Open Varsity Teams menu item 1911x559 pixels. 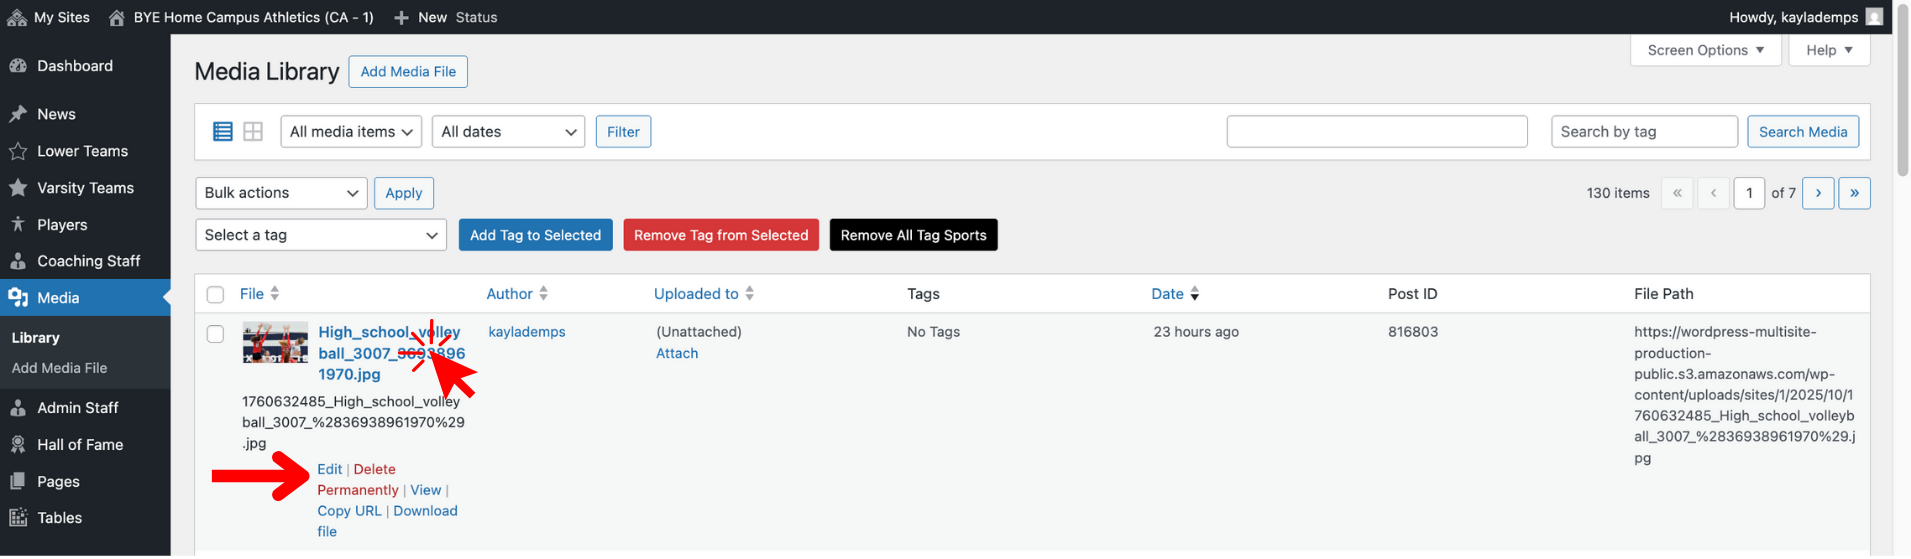85,188
